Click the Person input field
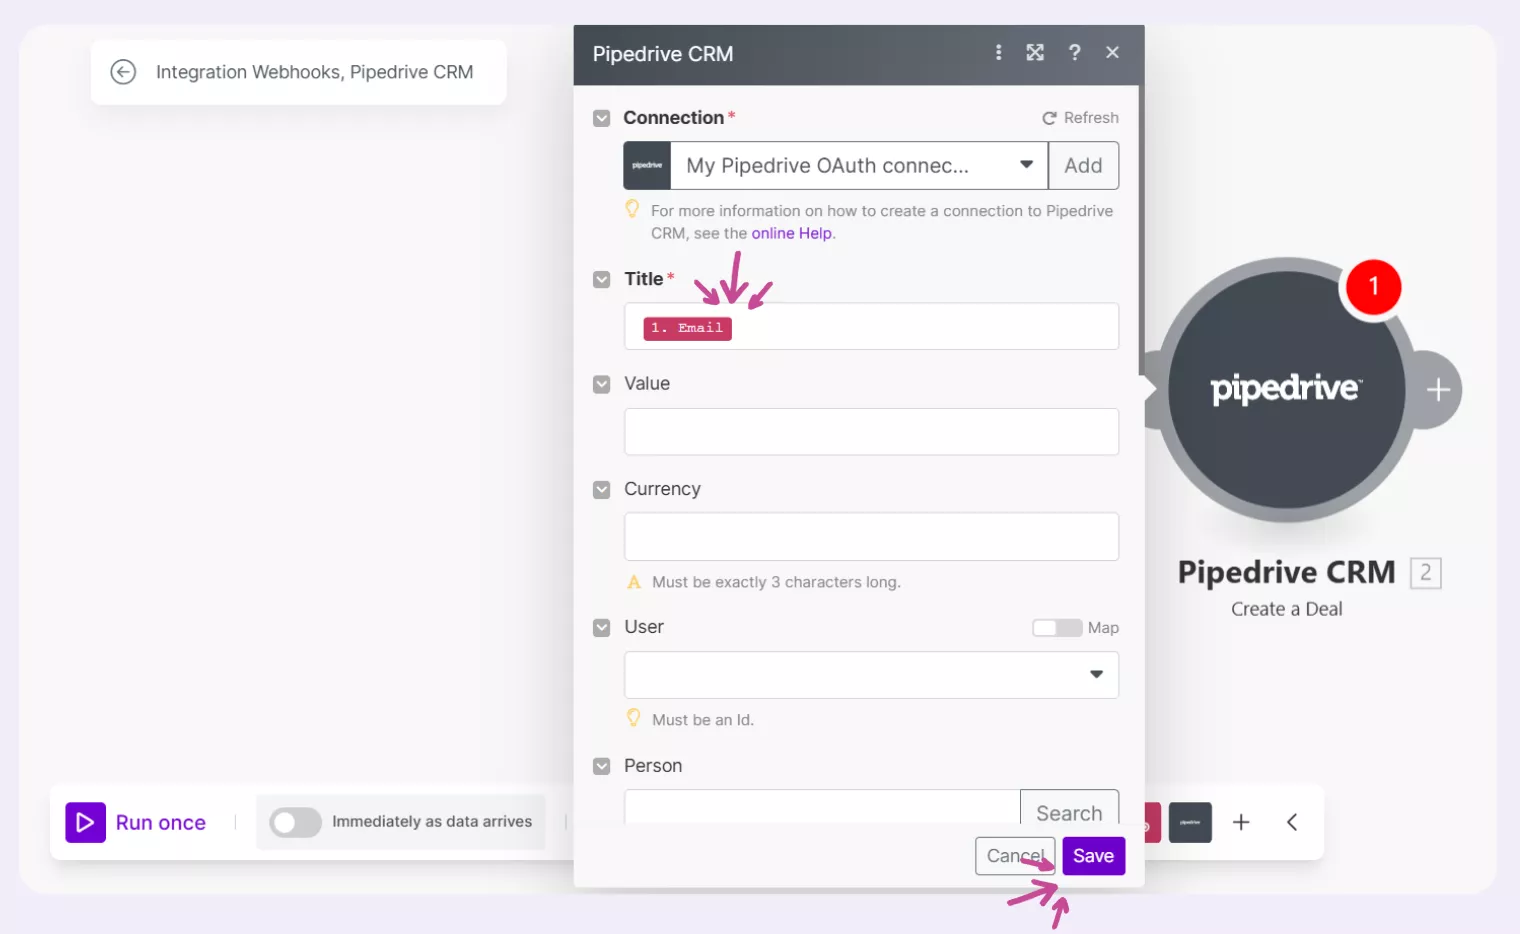This screenshot has width=1520, height=934. click(822, 808)
